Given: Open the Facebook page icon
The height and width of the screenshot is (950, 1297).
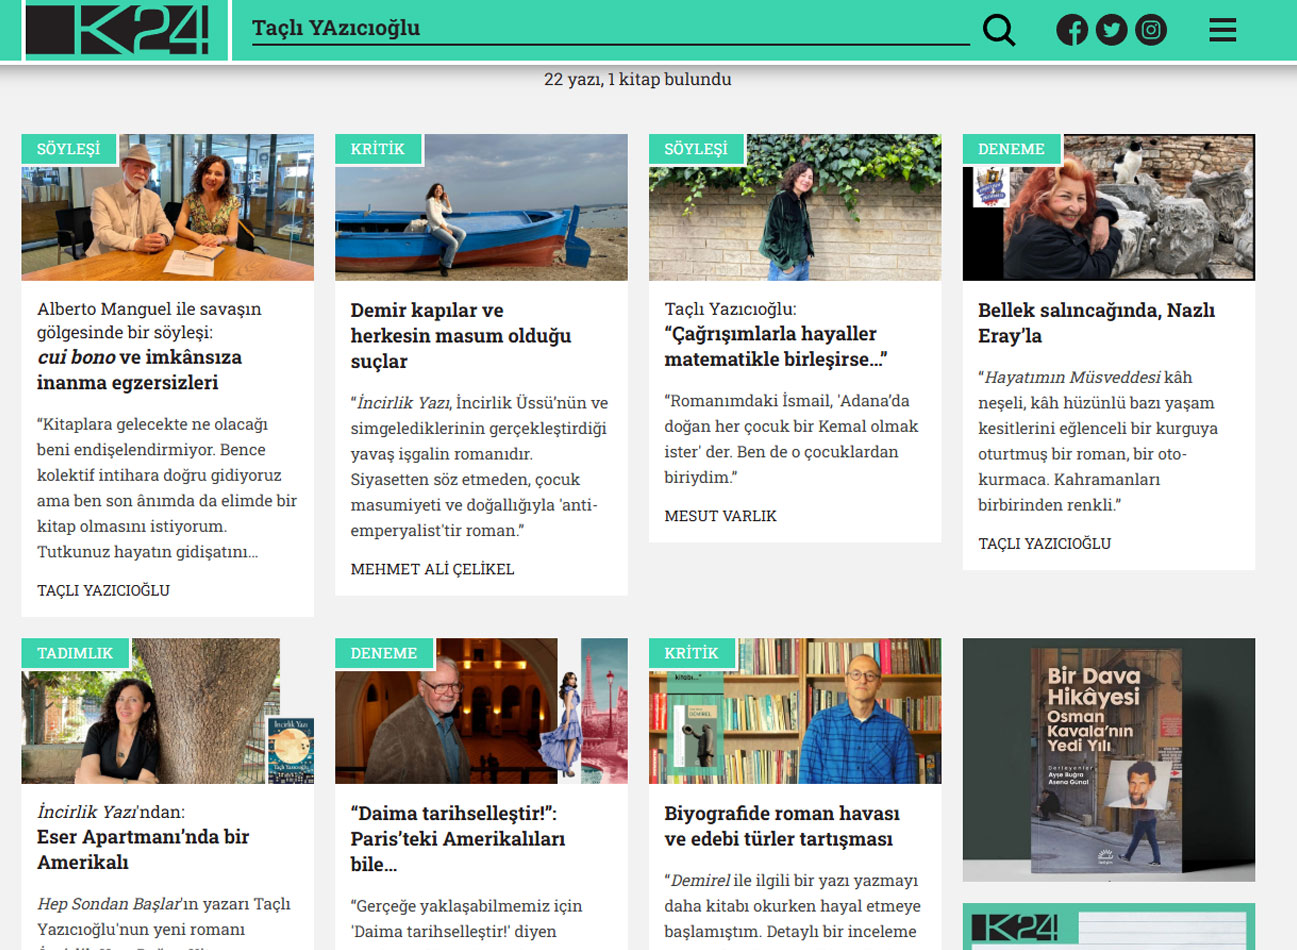Looking at the screenshot, I should tap(1072, 30).
